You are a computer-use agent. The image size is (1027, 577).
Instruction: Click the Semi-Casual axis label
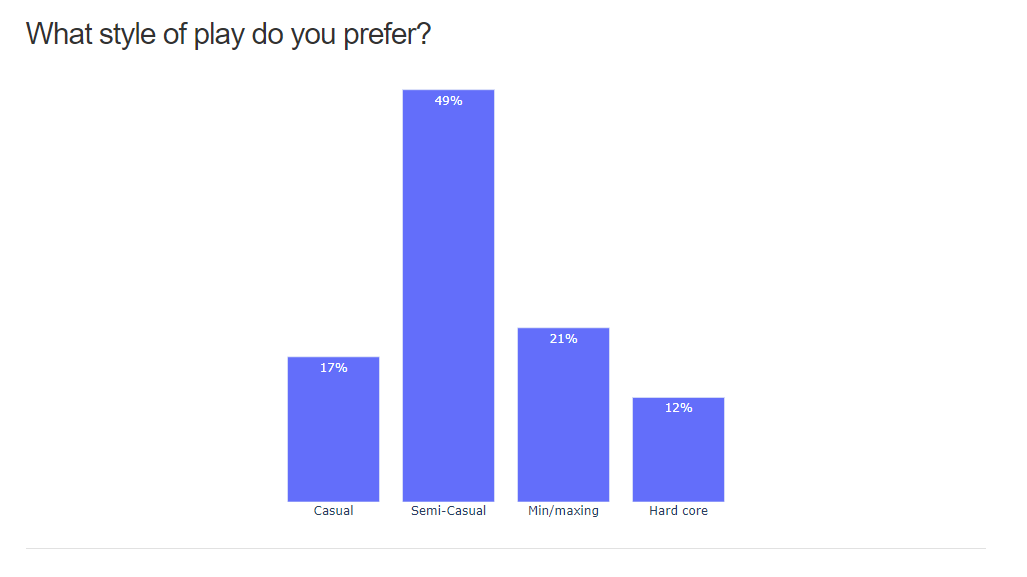tap(449, 511)
